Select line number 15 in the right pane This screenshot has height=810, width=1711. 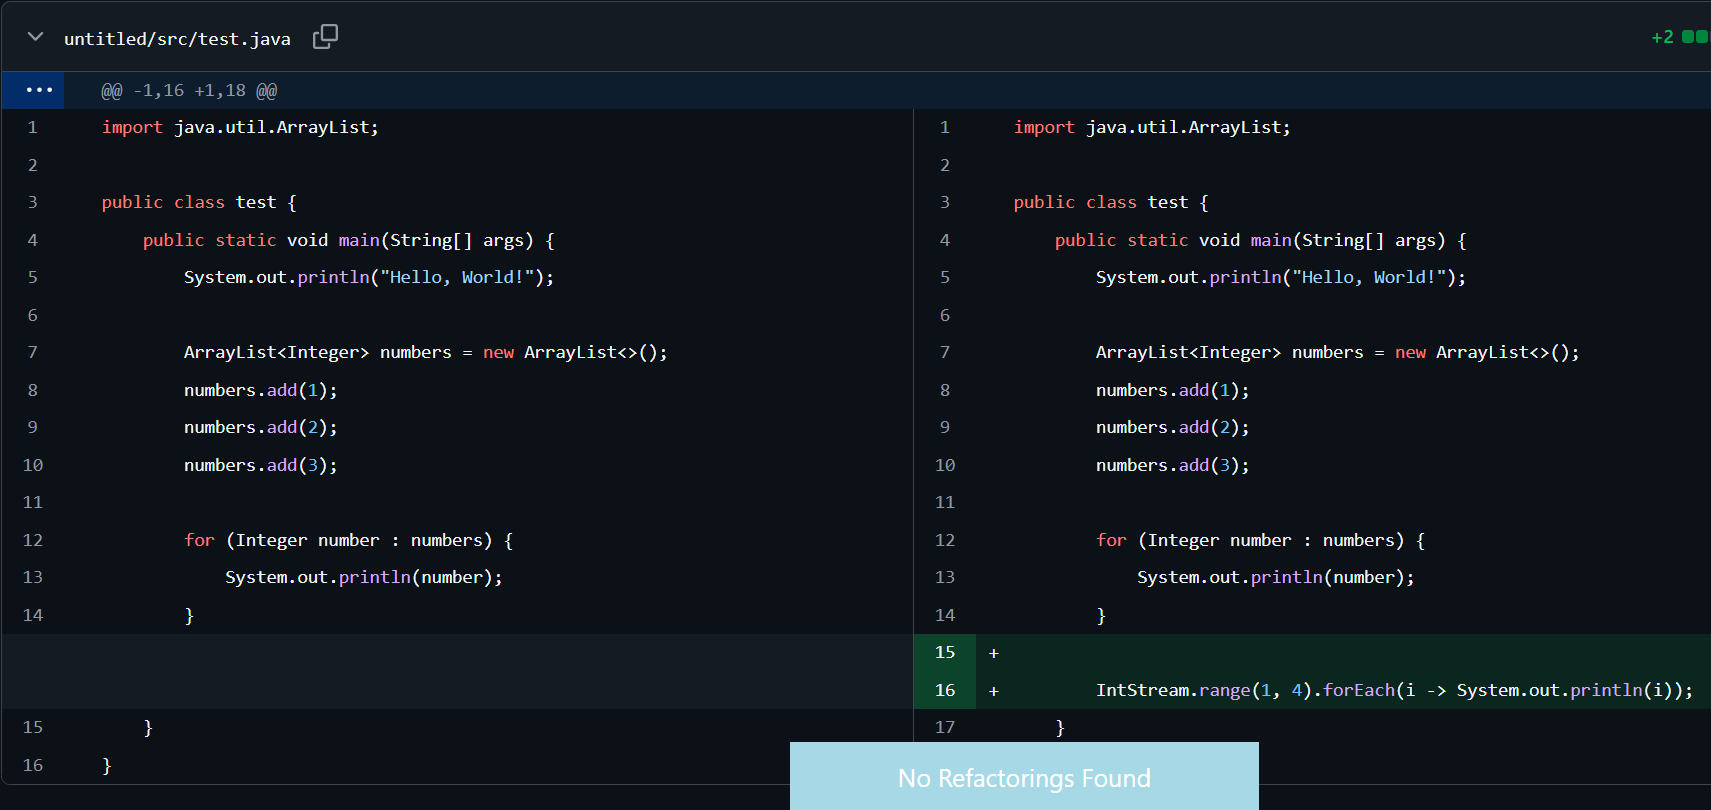coord(945,652)
